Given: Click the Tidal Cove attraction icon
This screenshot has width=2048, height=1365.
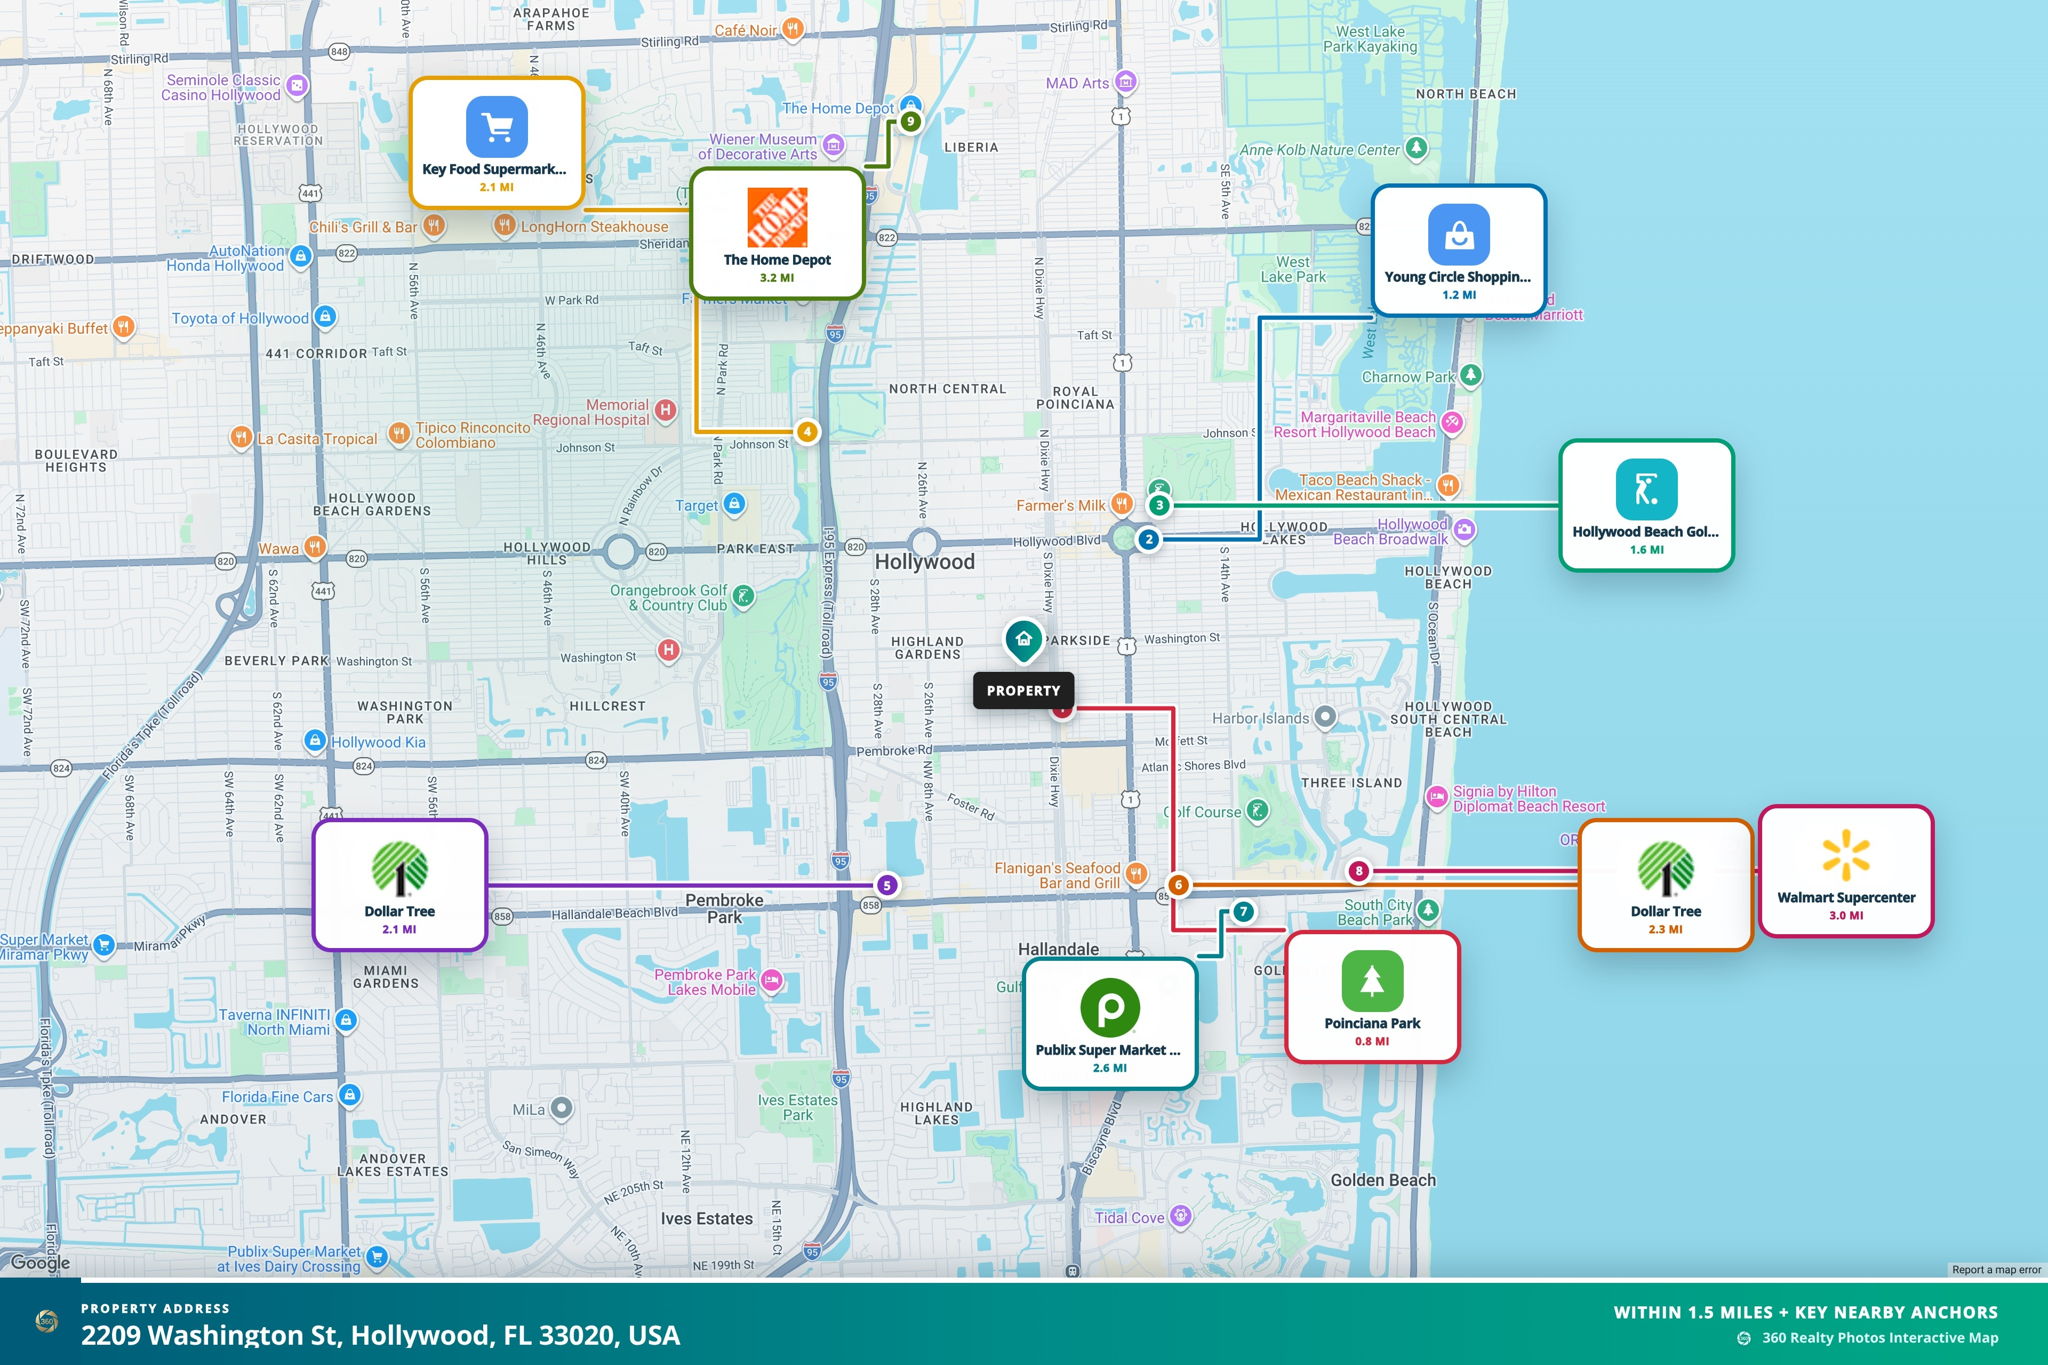Looking at the screenshot, I should [x=1181, y=1217].
